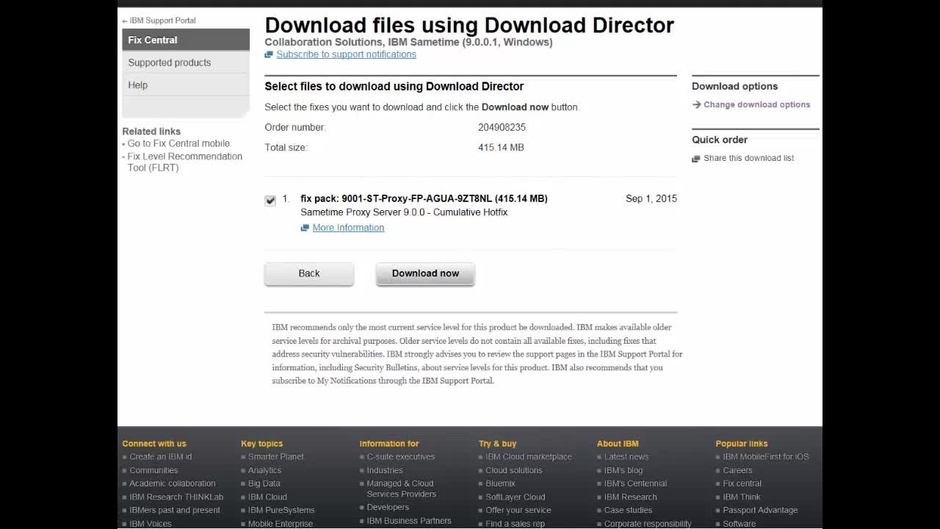Screen dimensions: 940x529
Task: Open Latest news footer link
Action: pyautogui.click(x=626, y=457)
